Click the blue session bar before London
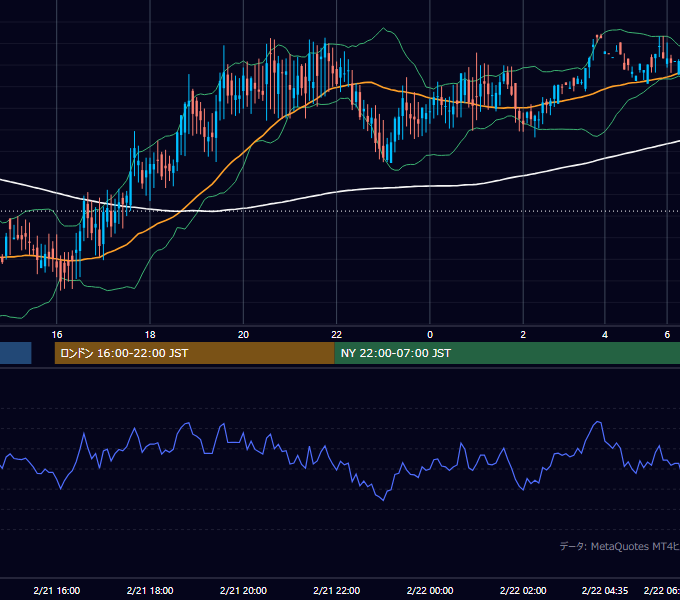This screenshot has width=680, height=600. pyautogui.click(x=16, y=353)
